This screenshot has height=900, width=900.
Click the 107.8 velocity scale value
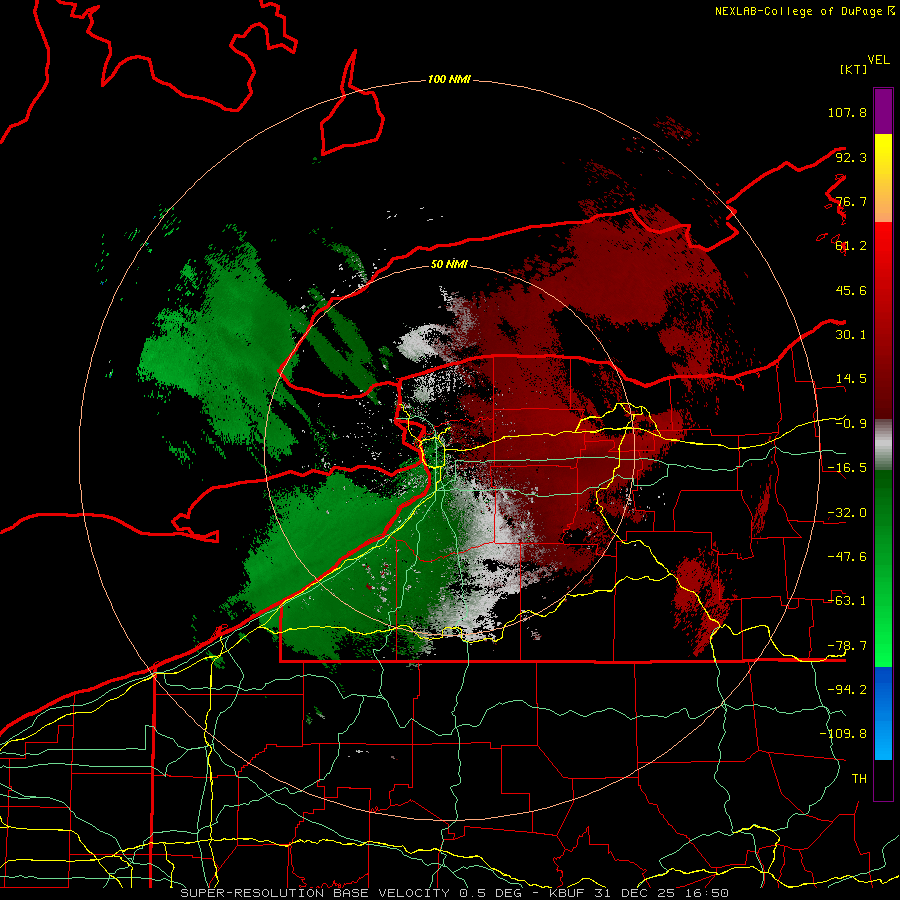[x=847, y=112]
